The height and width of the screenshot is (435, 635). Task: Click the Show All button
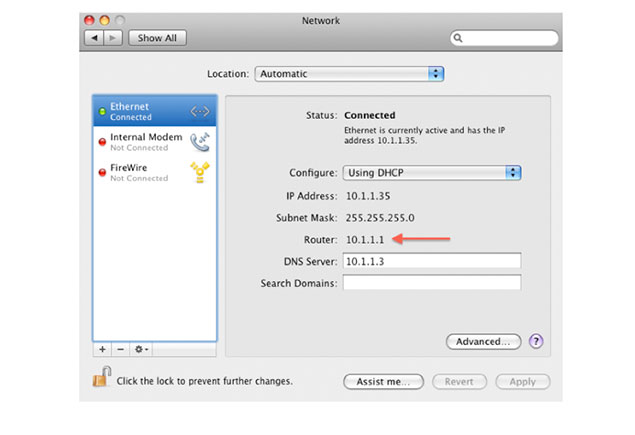[x=157, y=38]
